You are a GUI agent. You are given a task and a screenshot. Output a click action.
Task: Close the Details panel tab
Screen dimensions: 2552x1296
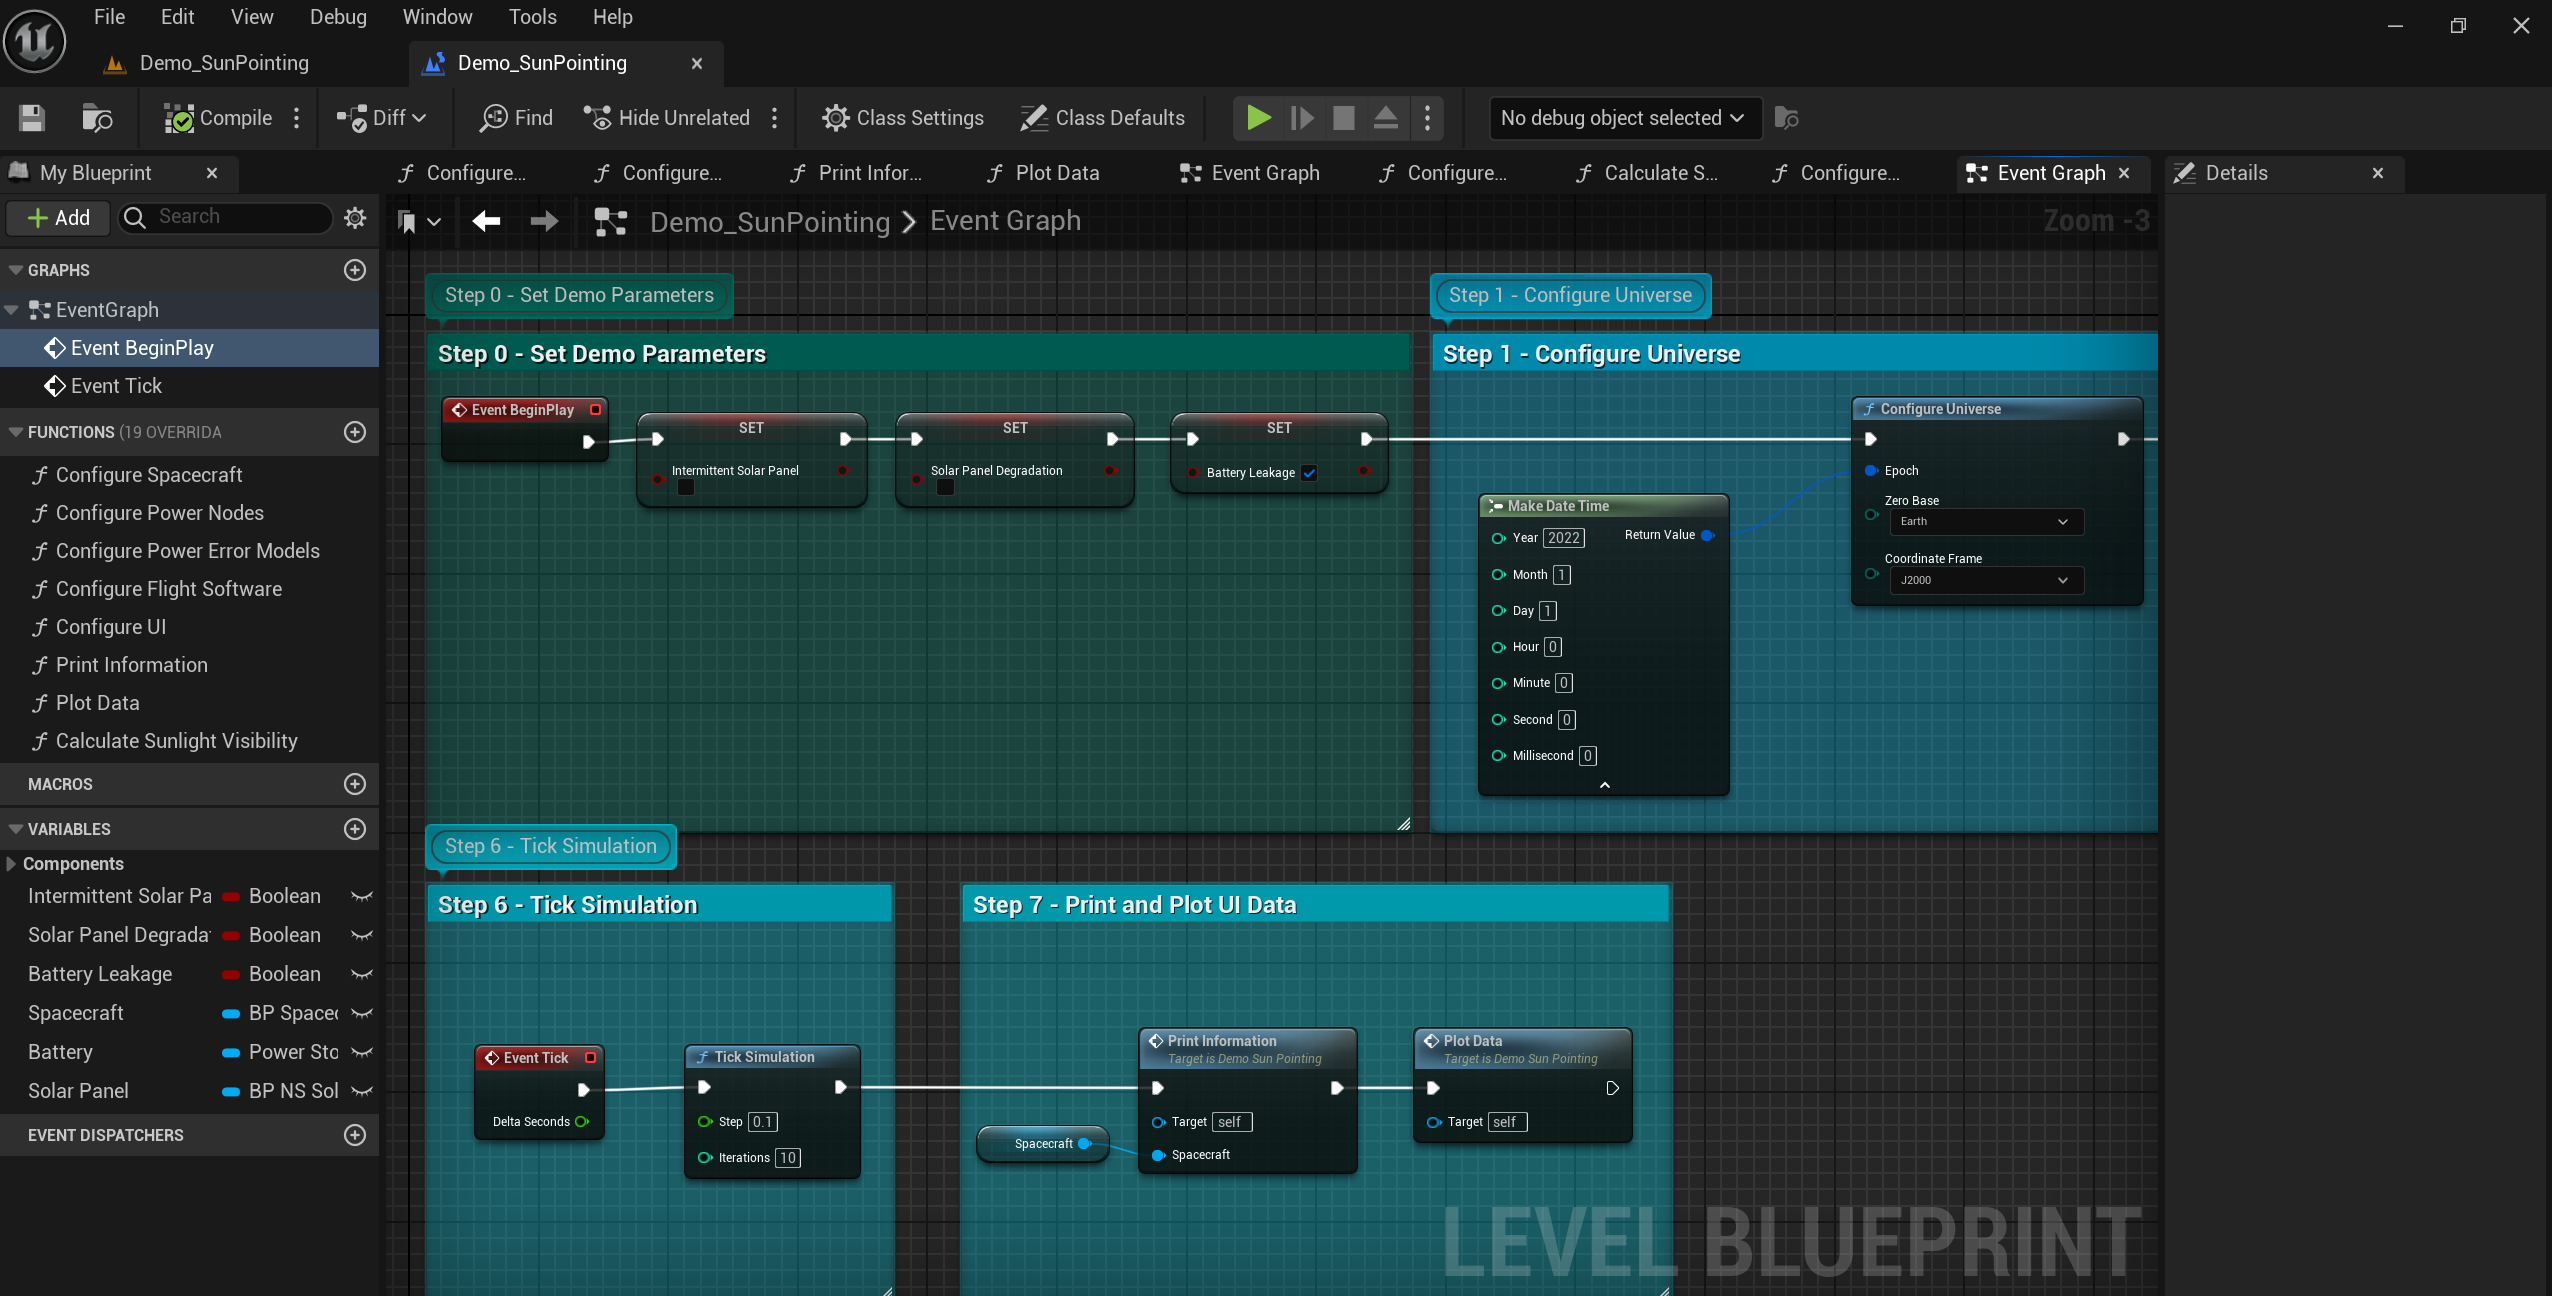(2378, 173)
